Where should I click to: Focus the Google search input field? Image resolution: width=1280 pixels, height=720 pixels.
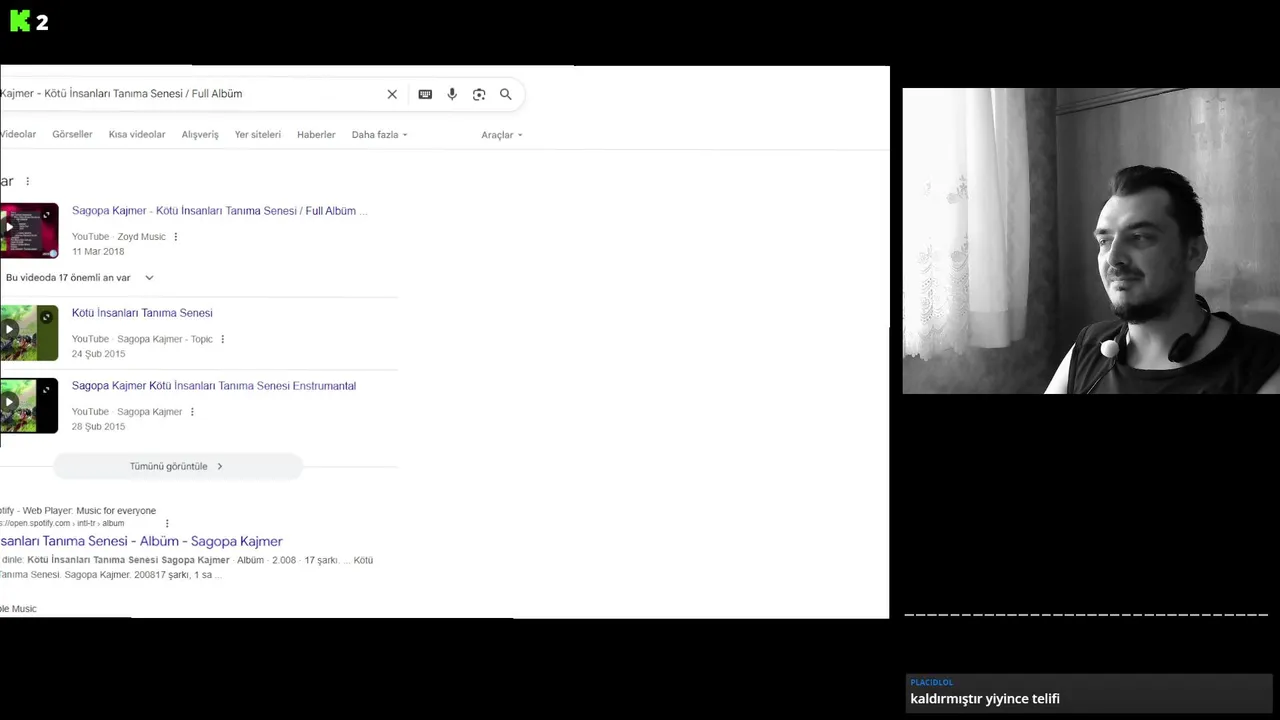click(190, 94)
